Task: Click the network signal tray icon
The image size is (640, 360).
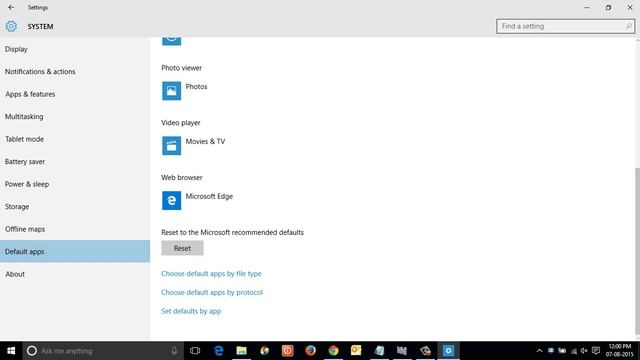Action: [574, 351]
